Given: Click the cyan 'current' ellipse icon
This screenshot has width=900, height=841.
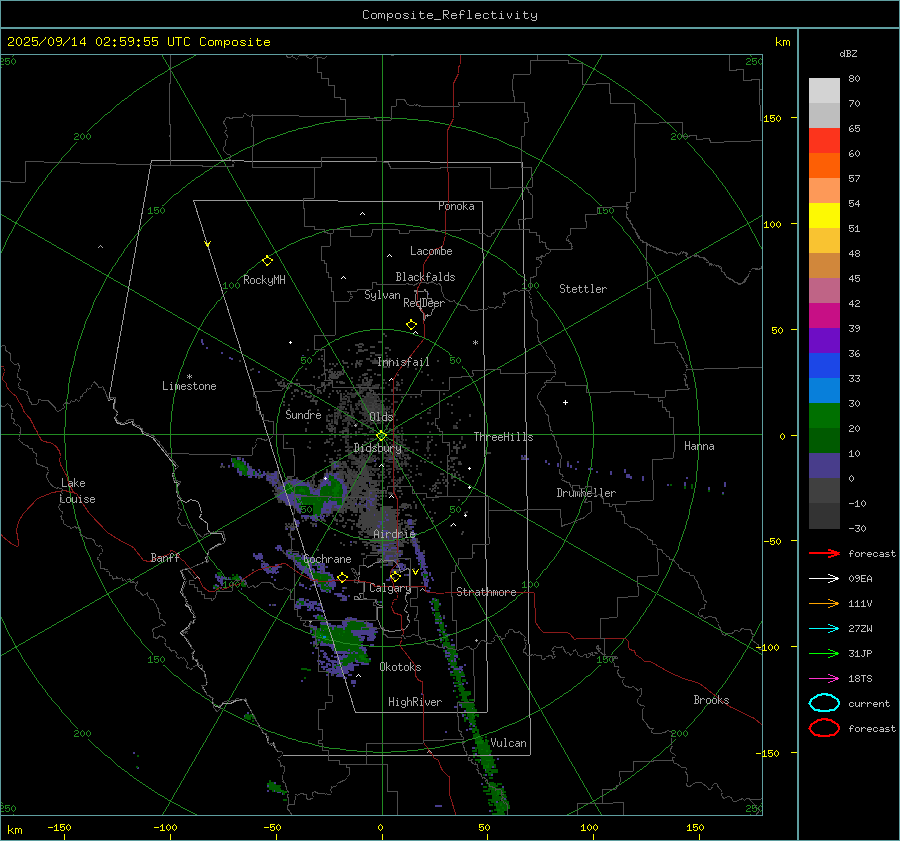Looking at the screenshot, I should click(824, 703).
